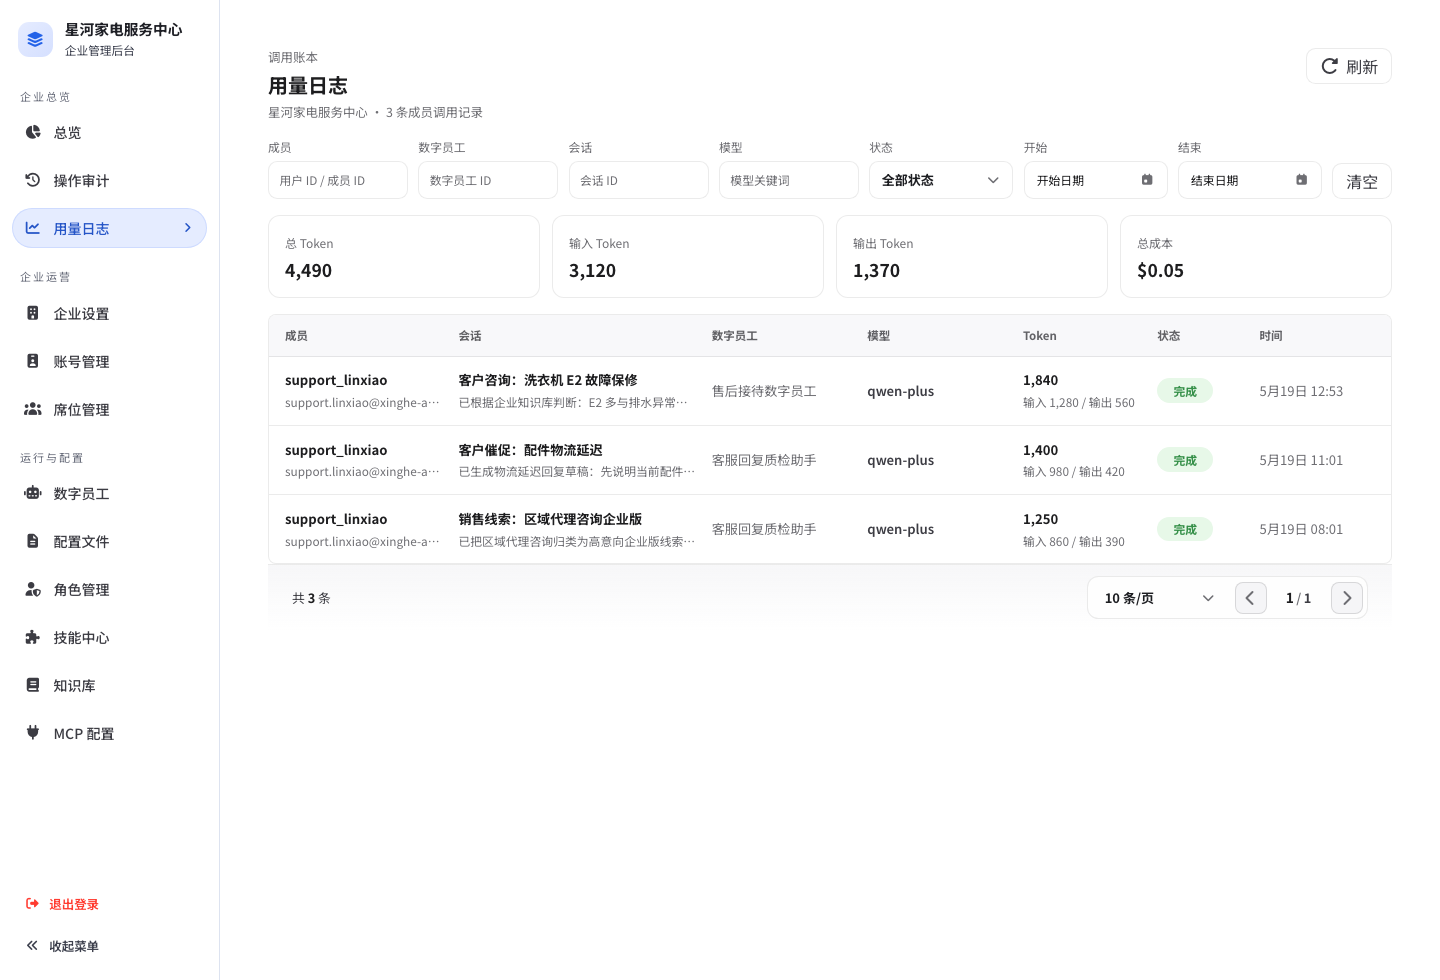Open 操作审计 menu item
The width and height of the screenshot is (1440, 980).
click(109, 180)
